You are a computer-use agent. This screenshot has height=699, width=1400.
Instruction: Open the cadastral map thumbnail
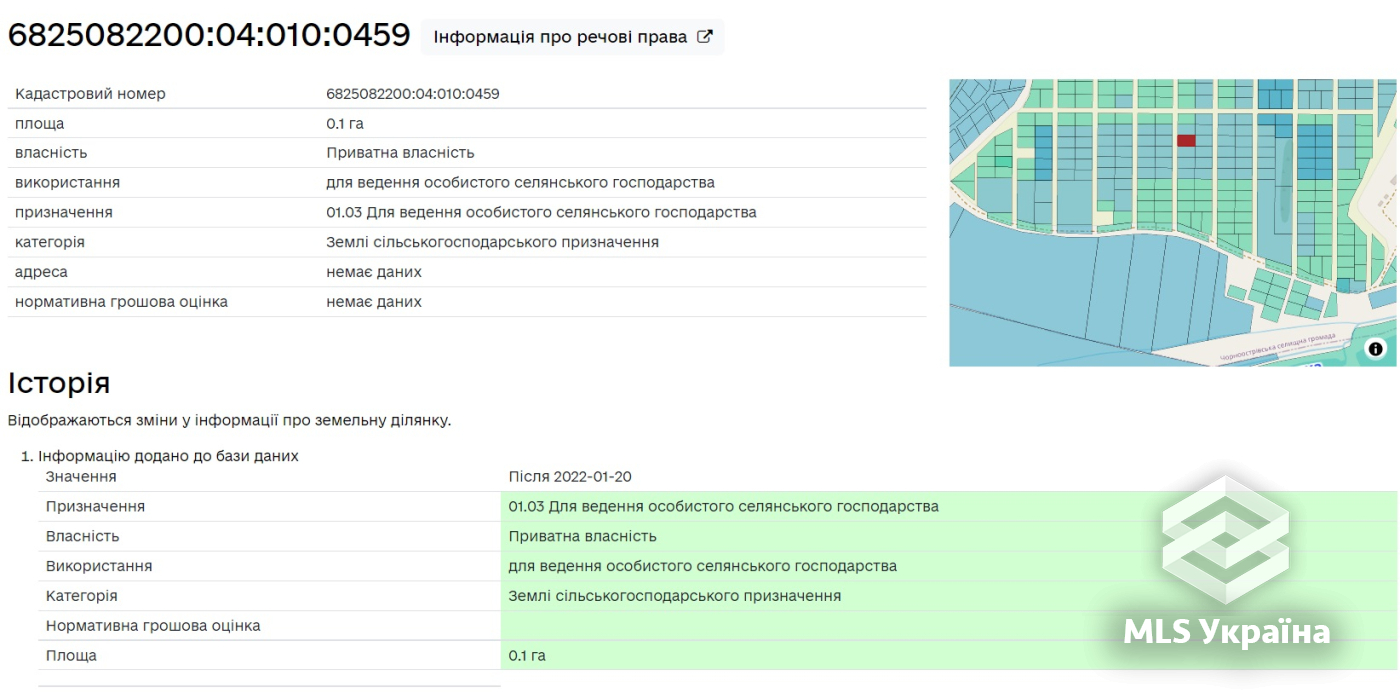click(x=1173, y=223)
